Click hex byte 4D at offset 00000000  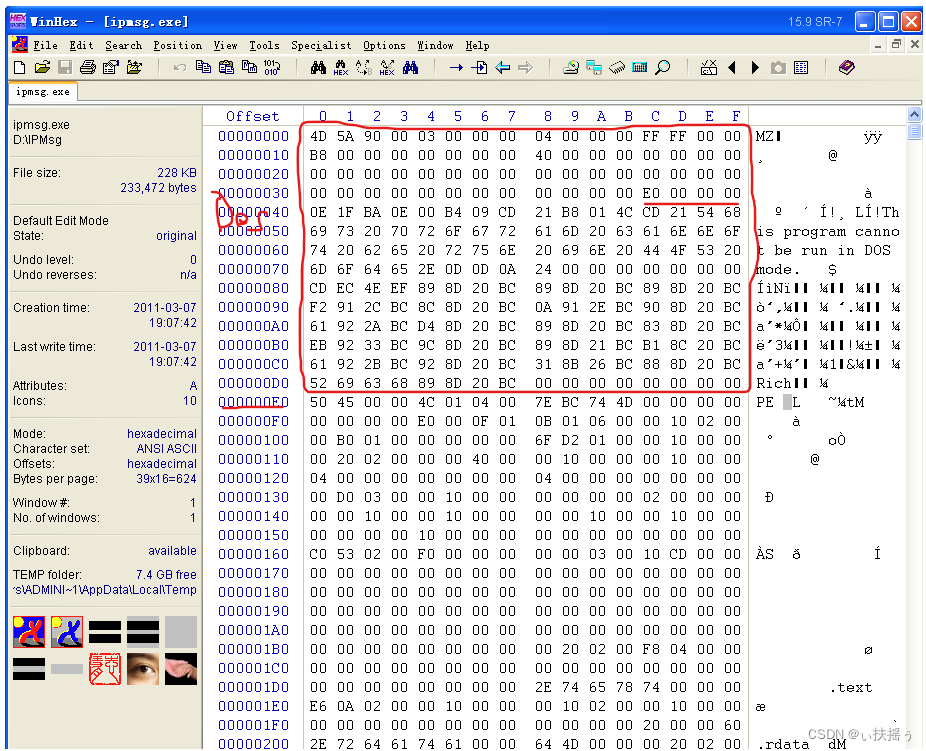pyautogui.click(x=318, y=136)
